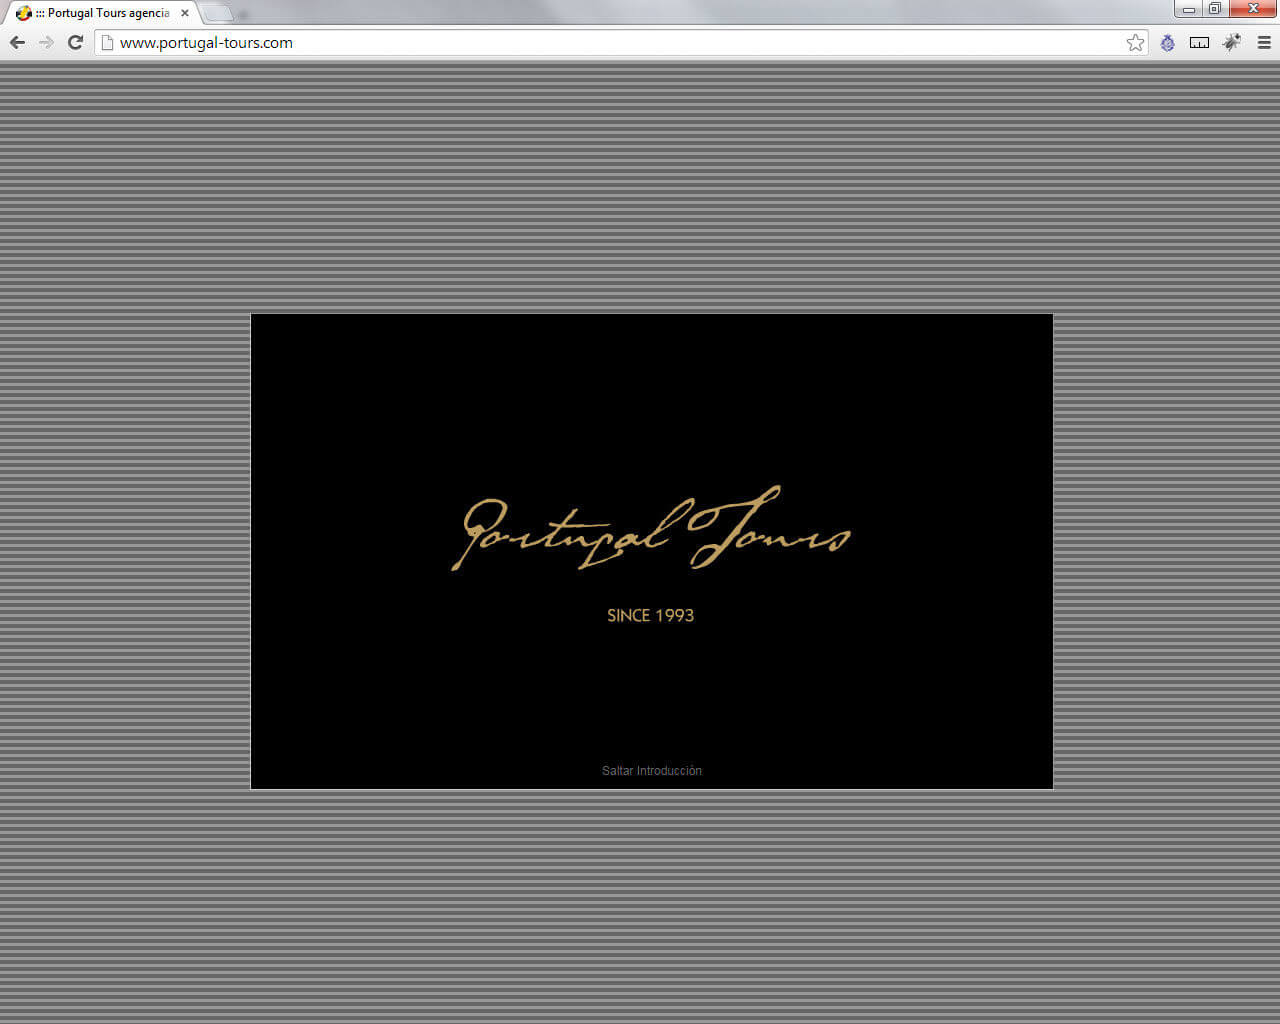Bookmark this page with the star icon

click(x=1135, y=42)
